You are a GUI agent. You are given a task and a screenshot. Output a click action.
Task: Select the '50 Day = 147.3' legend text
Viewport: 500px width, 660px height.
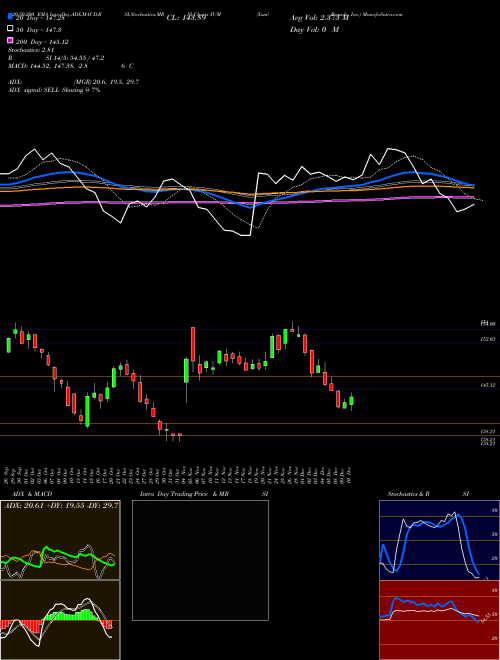(x=38, y=30)
